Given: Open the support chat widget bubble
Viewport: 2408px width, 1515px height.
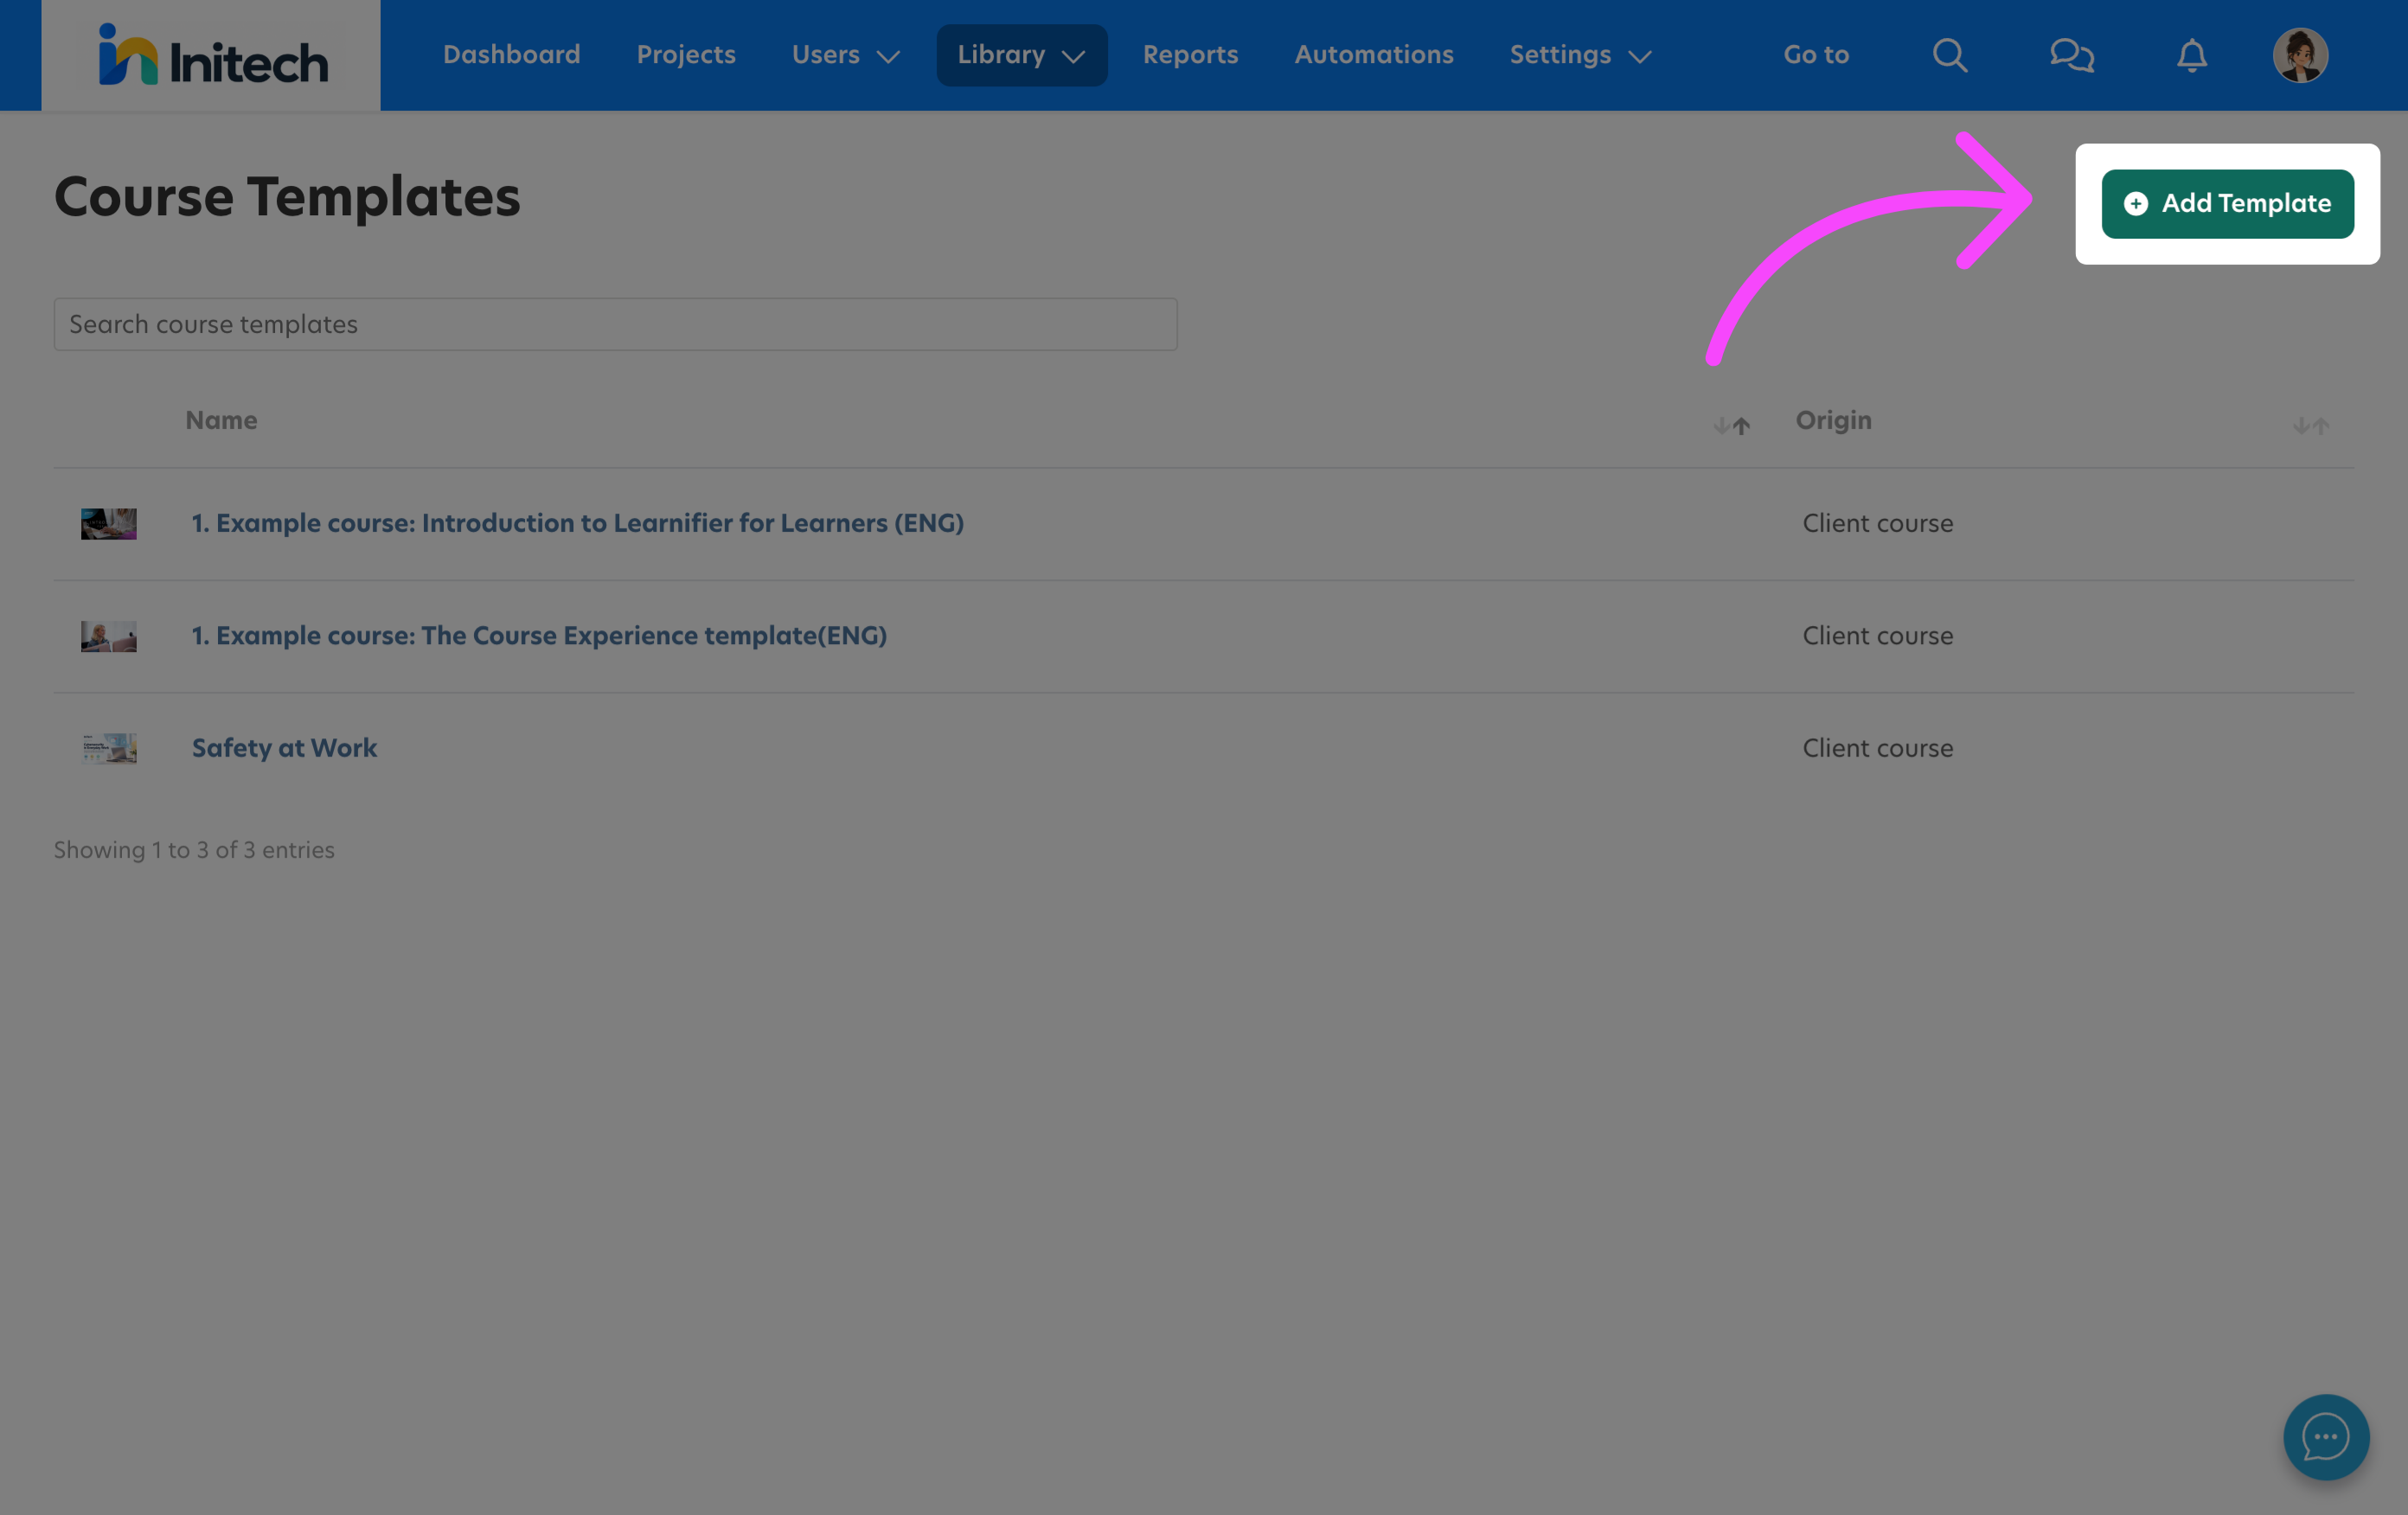Looking at the screenshot, I should coord(2325,1436).
